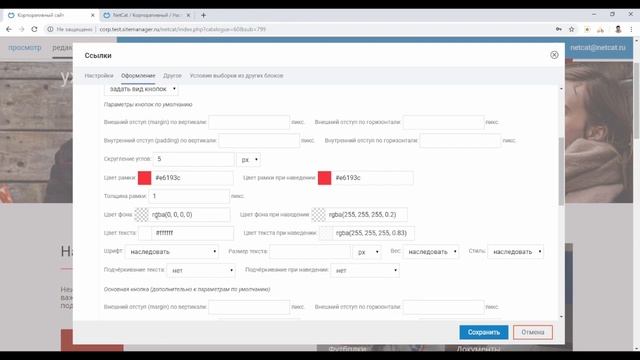Open the Настройки tab
The height and width of the screenshot is (360, 640).
coord(99,76)
